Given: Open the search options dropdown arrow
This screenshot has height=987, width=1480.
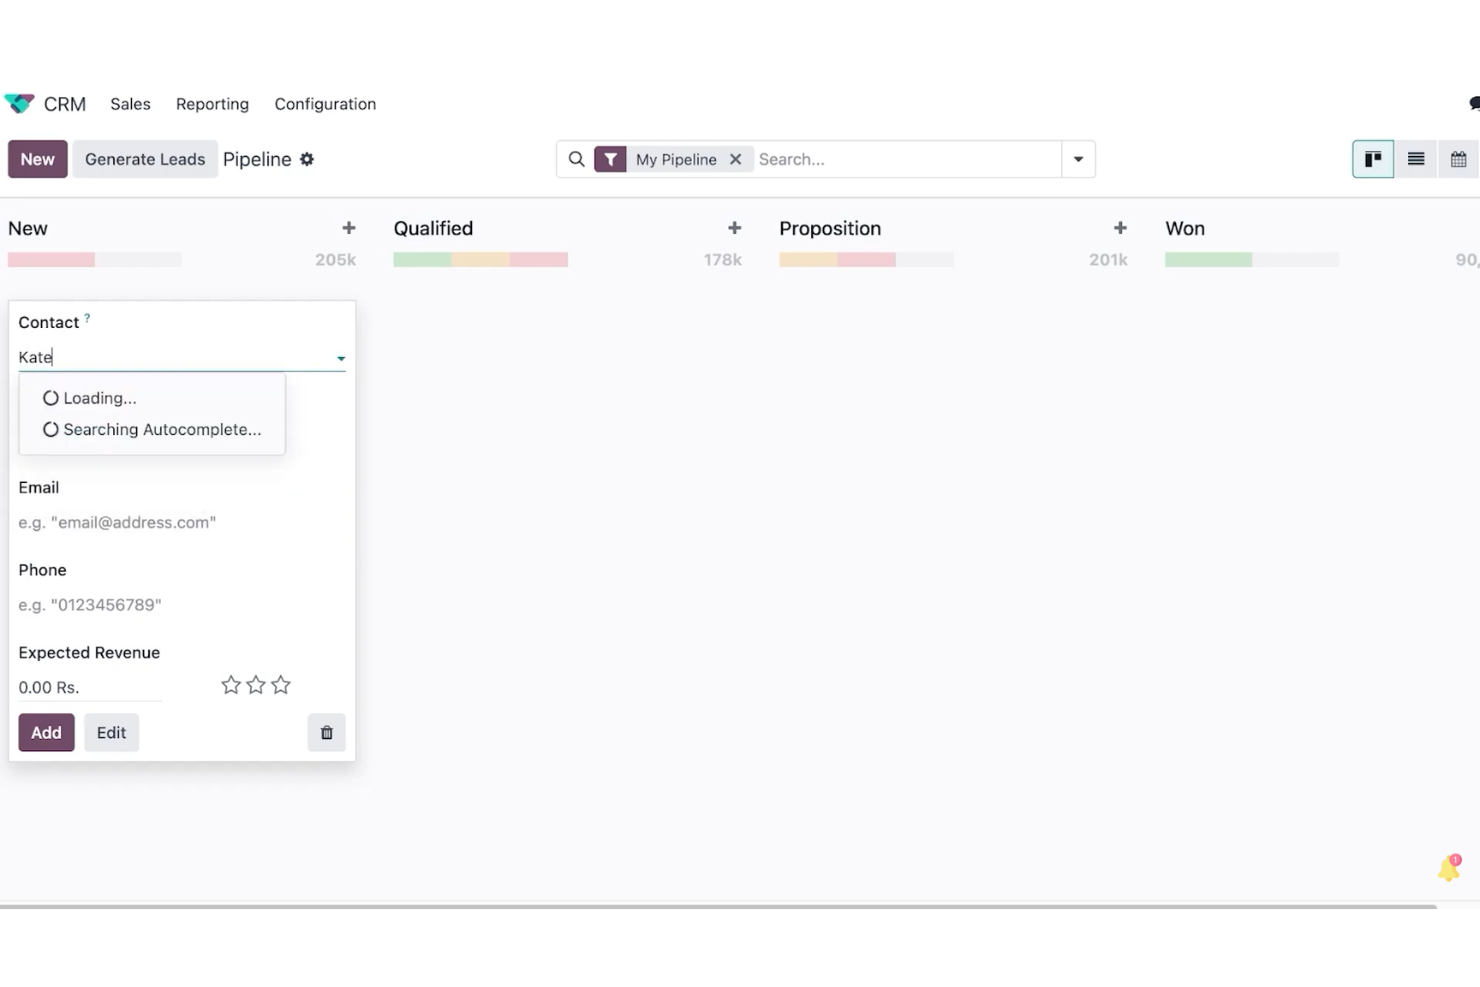Looking at the screenshot, I should (x=1078, y=159).
